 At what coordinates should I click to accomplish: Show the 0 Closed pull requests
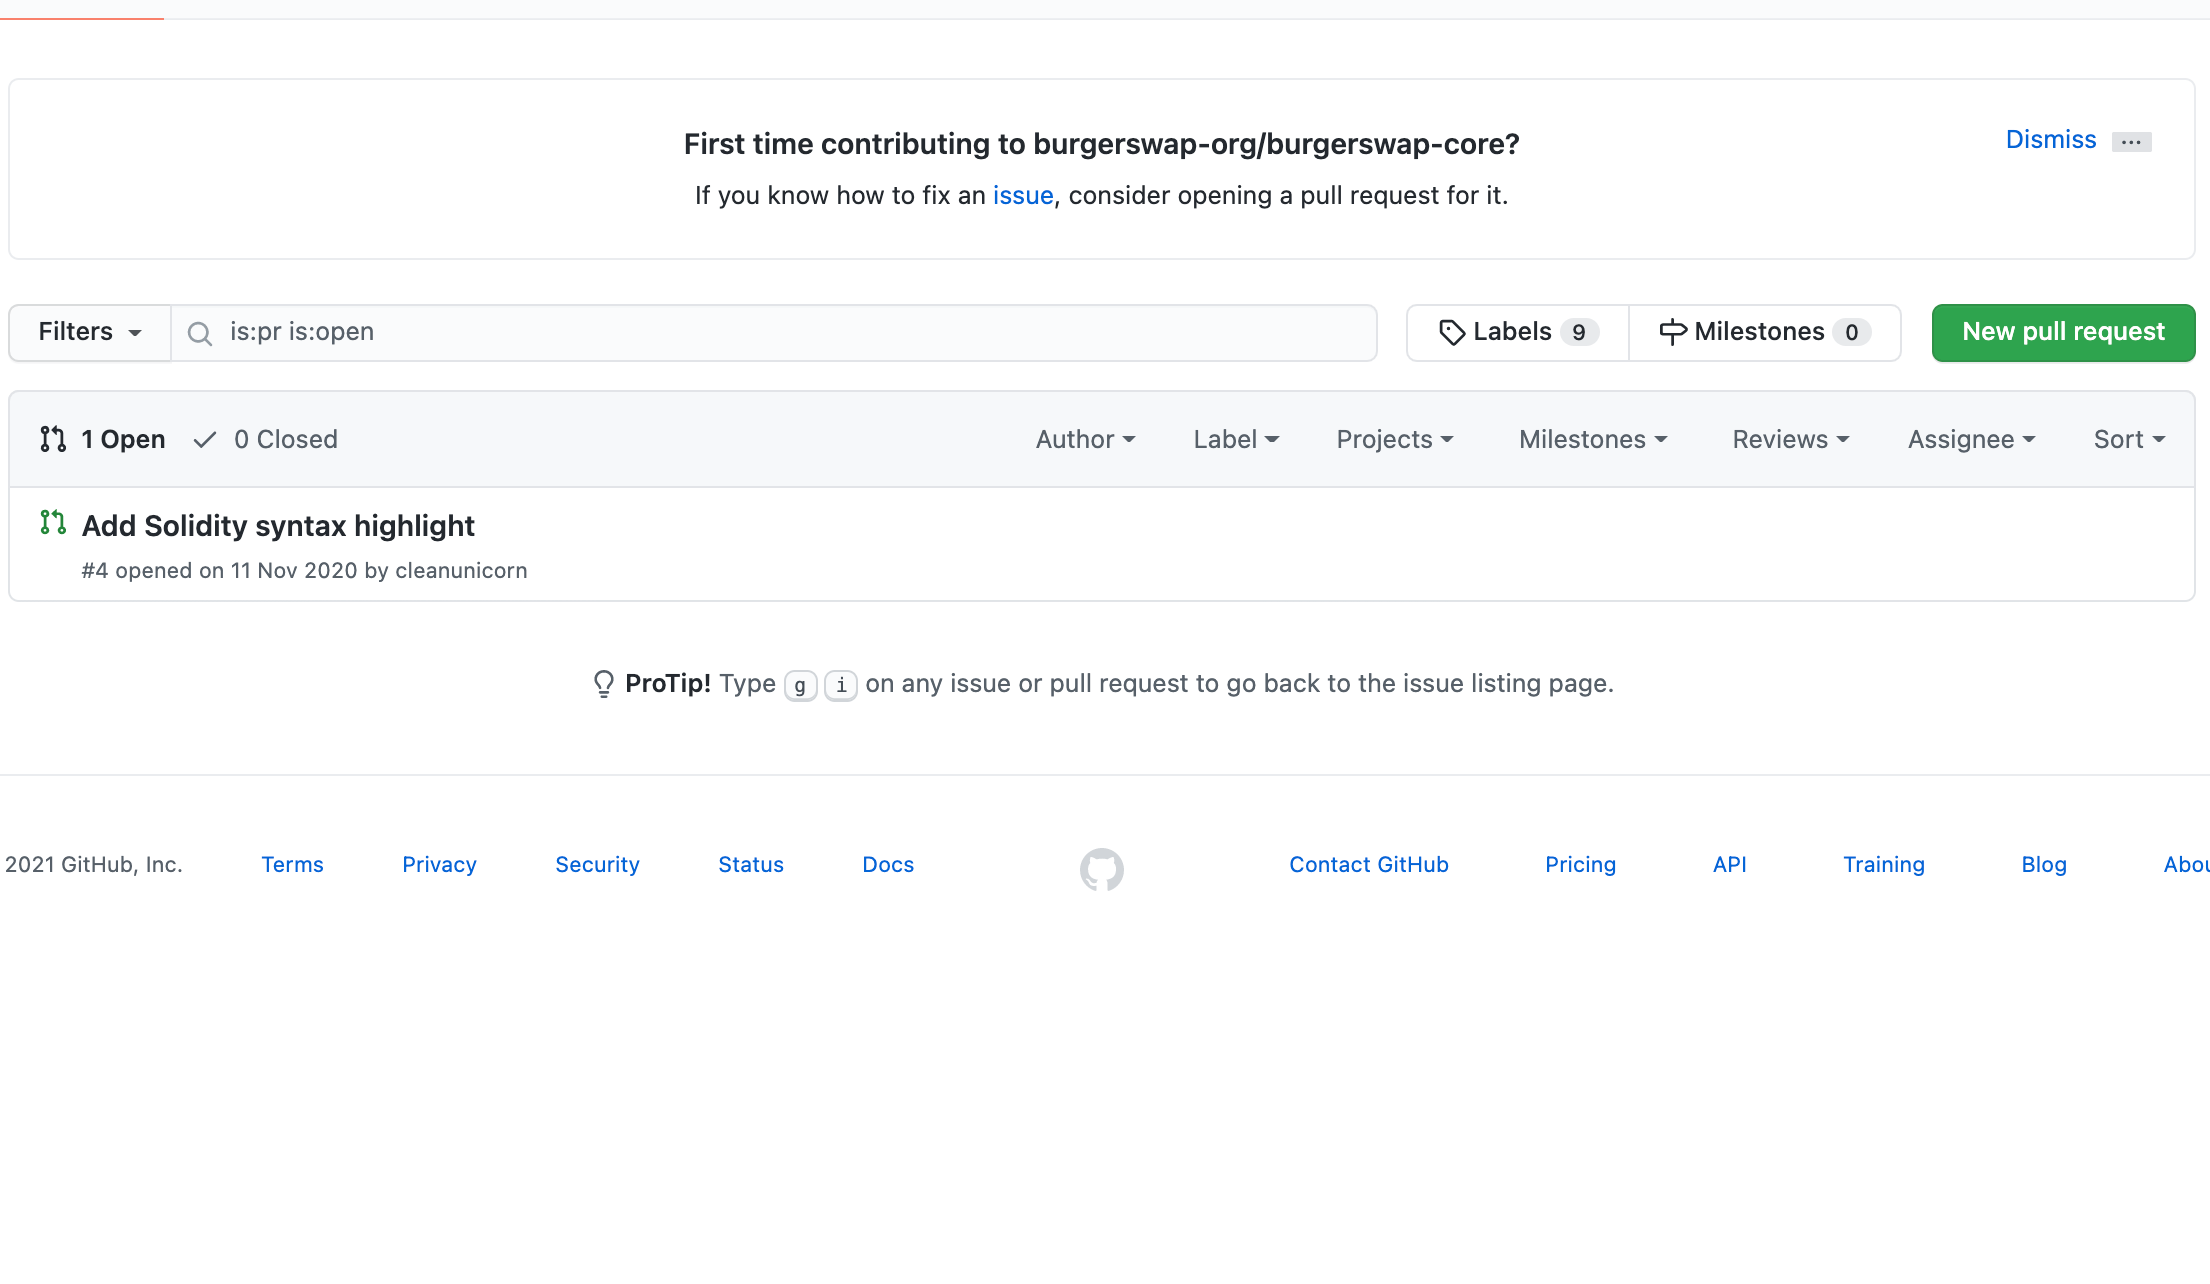pyautogui.click(x=266, y=439)
